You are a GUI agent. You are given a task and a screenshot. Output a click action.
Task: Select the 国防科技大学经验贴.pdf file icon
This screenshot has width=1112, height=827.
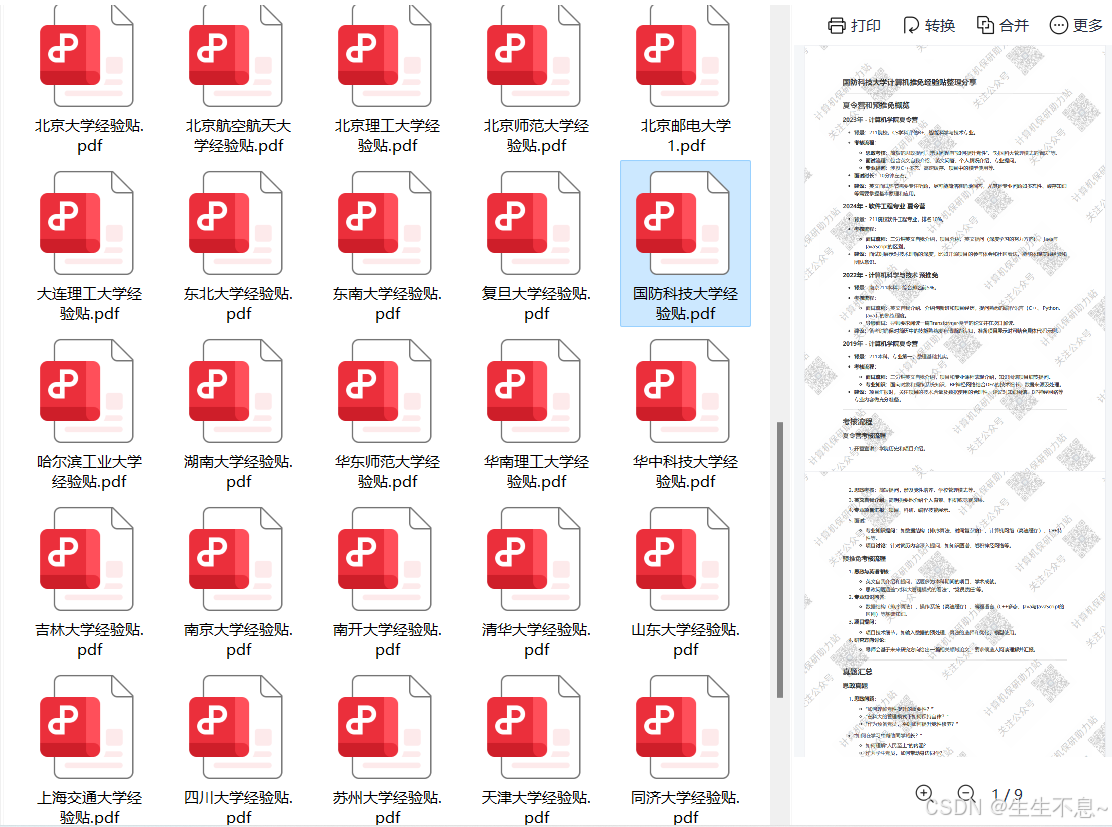pos(682,223)
